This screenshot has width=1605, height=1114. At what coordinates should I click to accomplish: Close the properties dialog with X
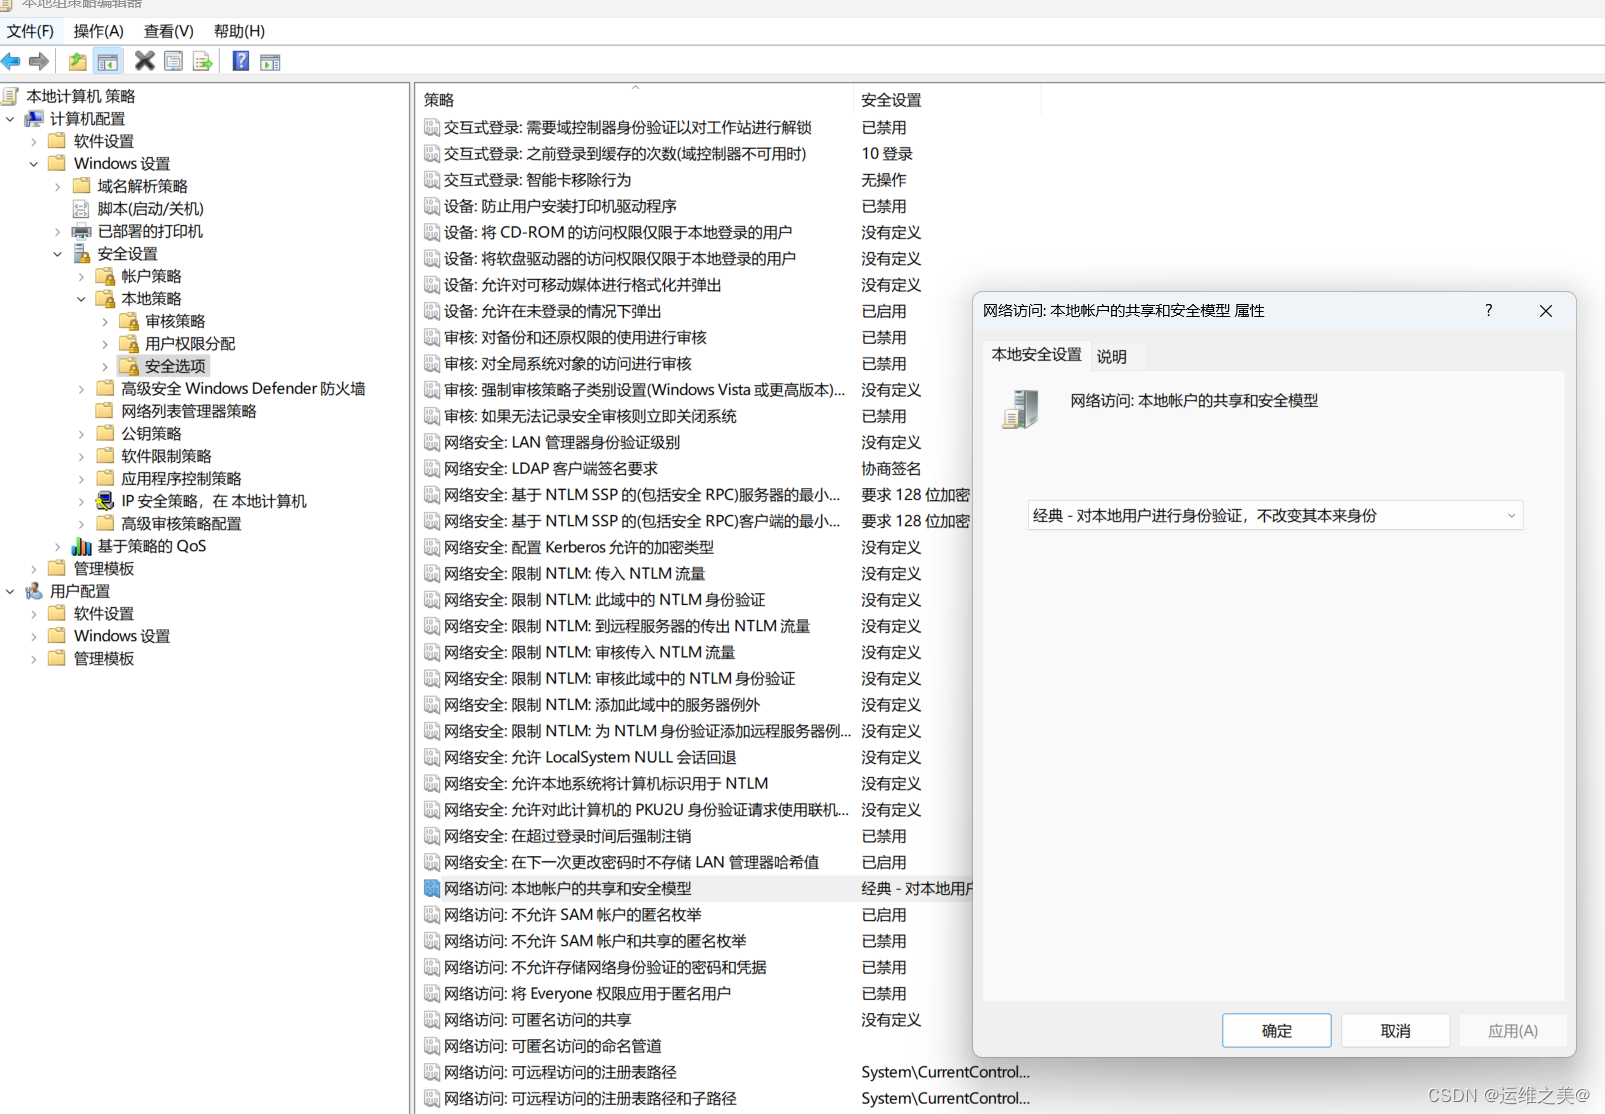point(1546,311)
